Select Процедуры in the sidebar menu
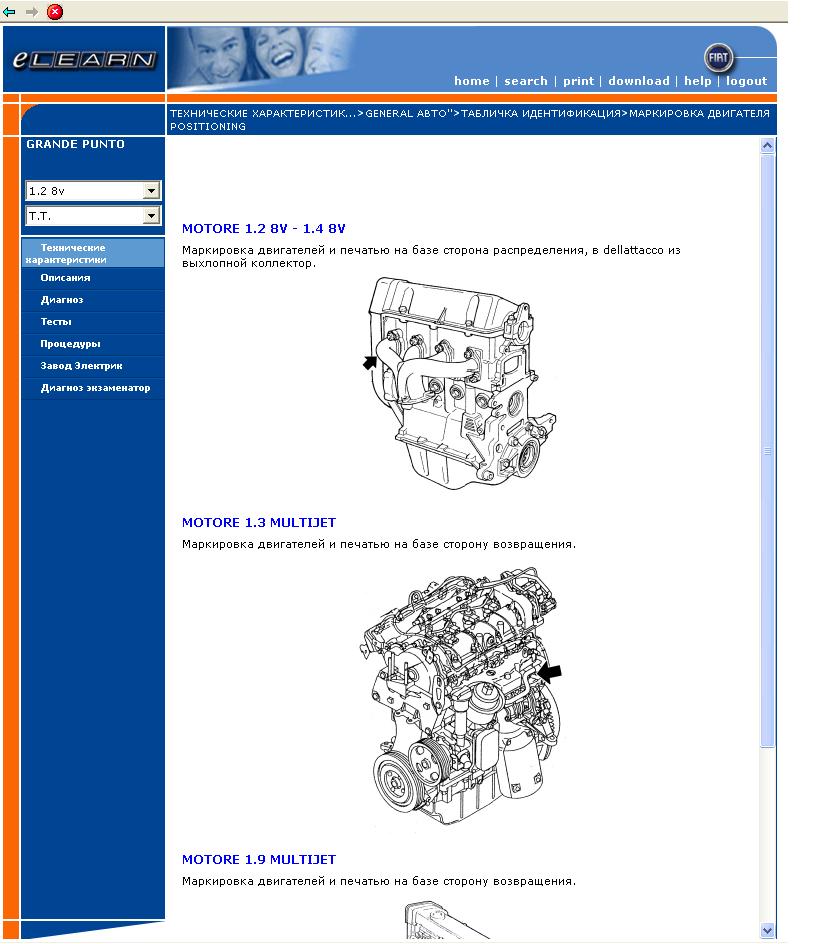Viewport: 840px width, 944px height. (x=70, y=344)
